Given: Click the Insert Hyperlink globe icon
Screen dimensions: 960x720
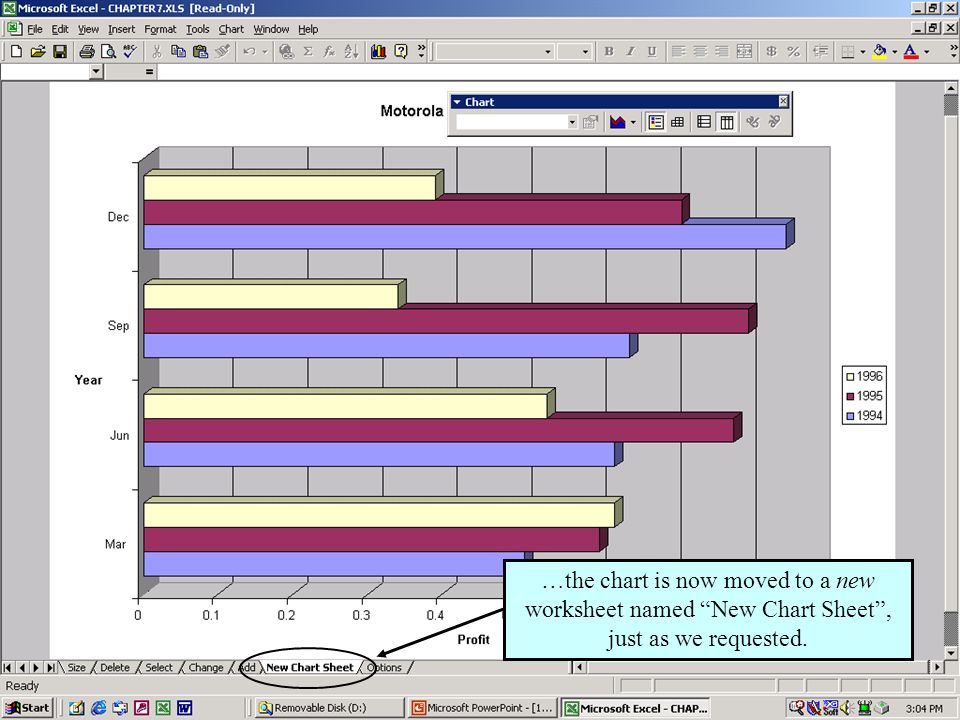Looking at the screenshot, I should click(x=286, y=51).
